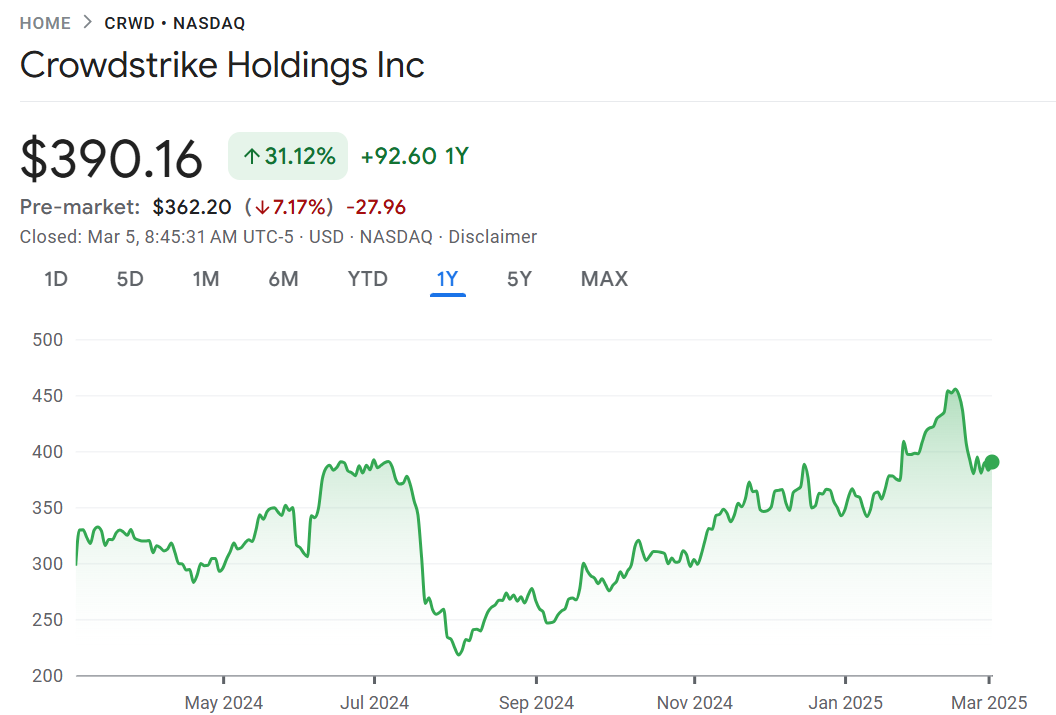Click the $390.16 stock price

coord(111,158)
